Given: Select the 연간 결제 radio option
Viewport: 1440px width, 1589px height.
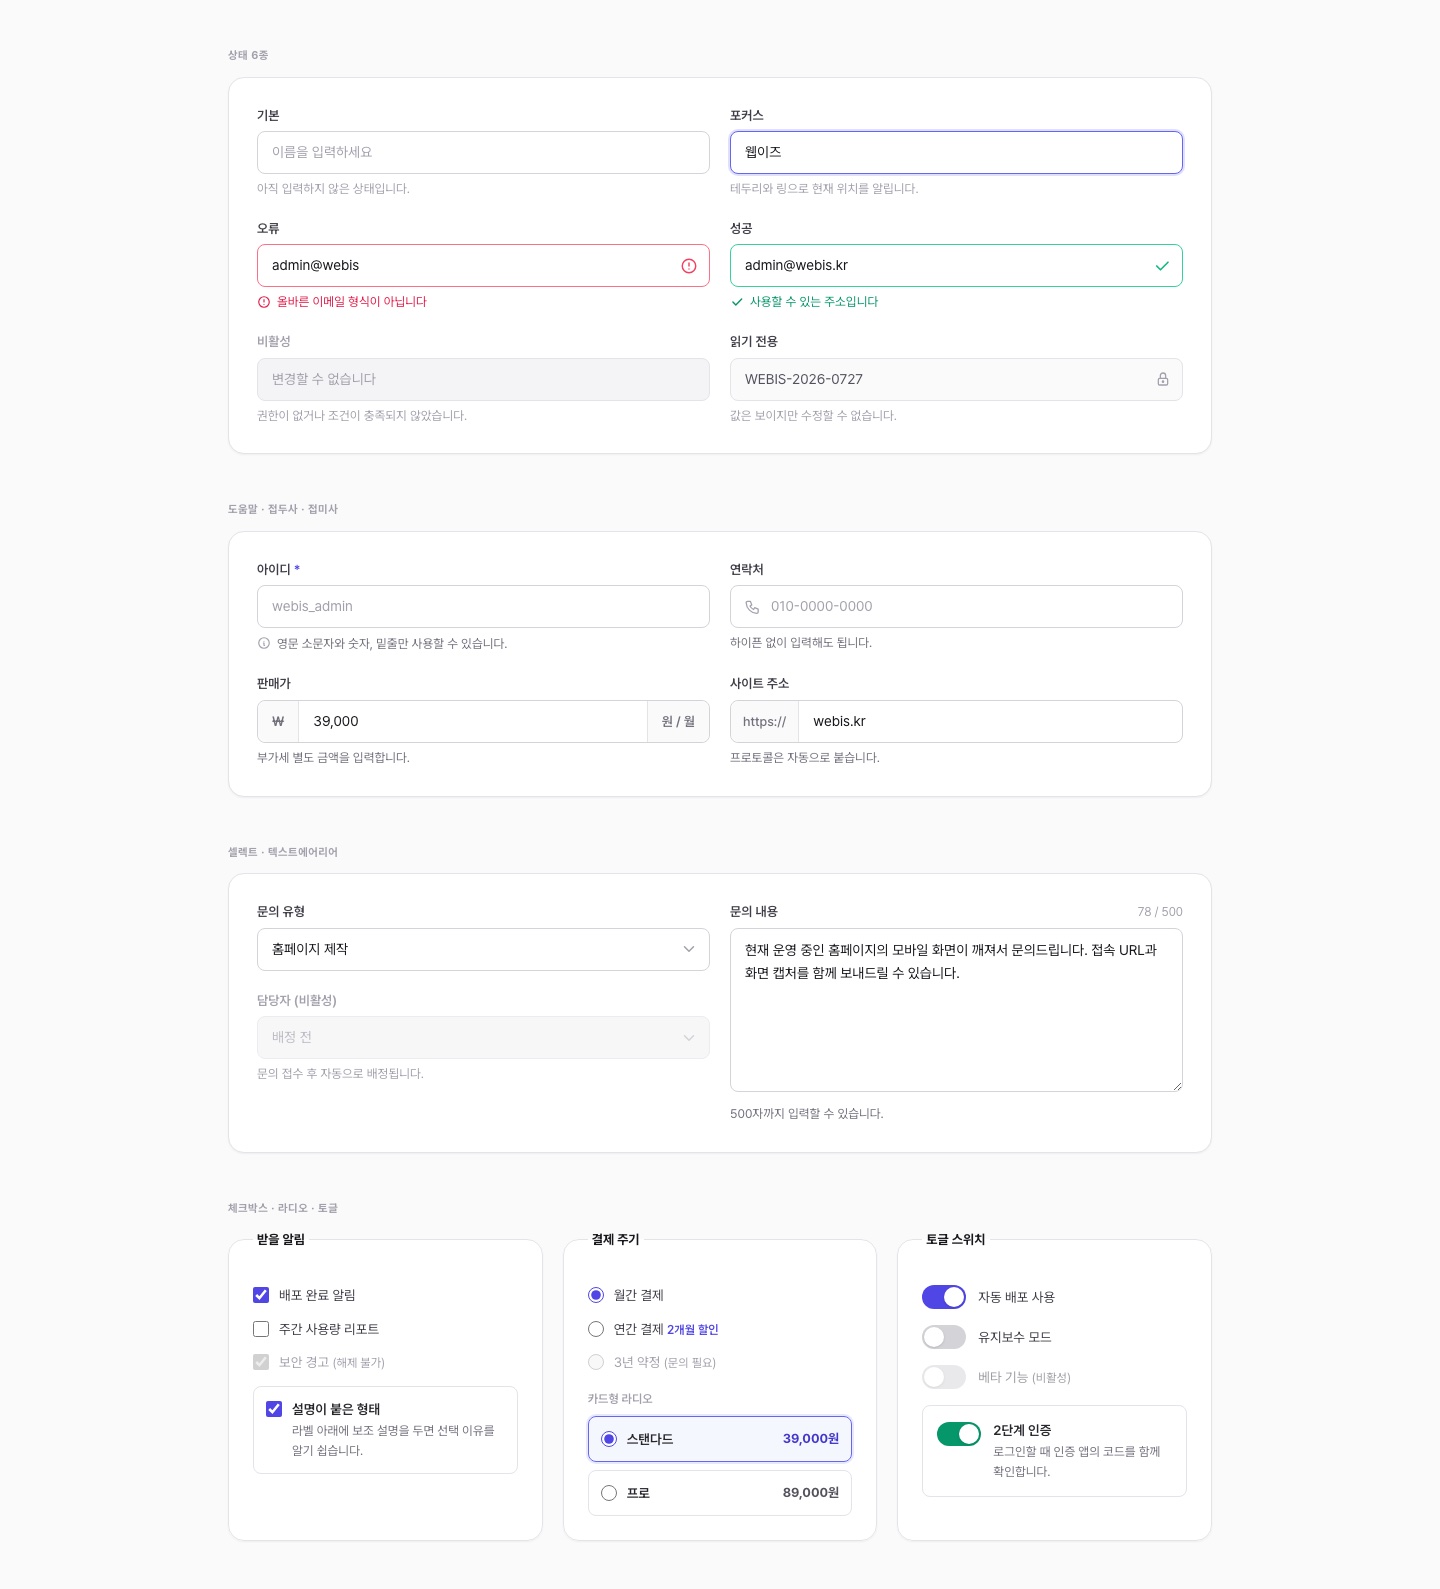Looking at the screenshot, I should tap(596, 1329).
